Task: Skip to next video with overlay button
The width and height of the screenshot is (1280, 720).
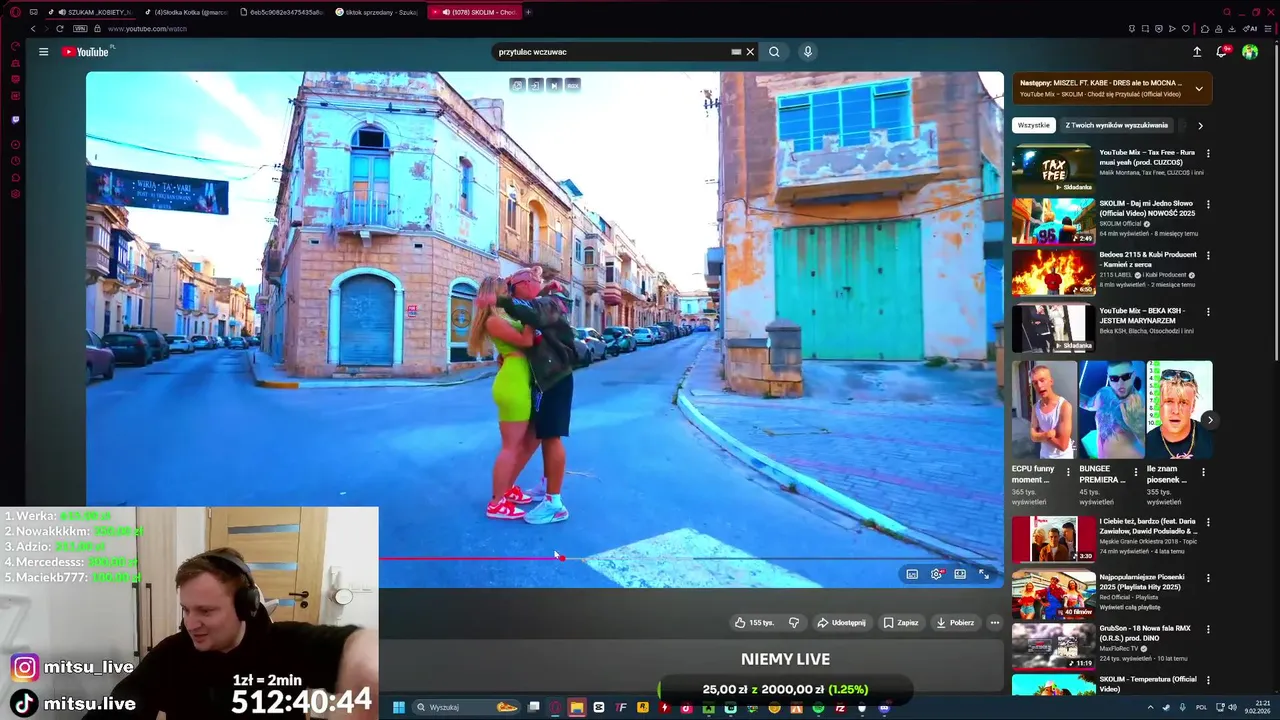Action: 554,85
